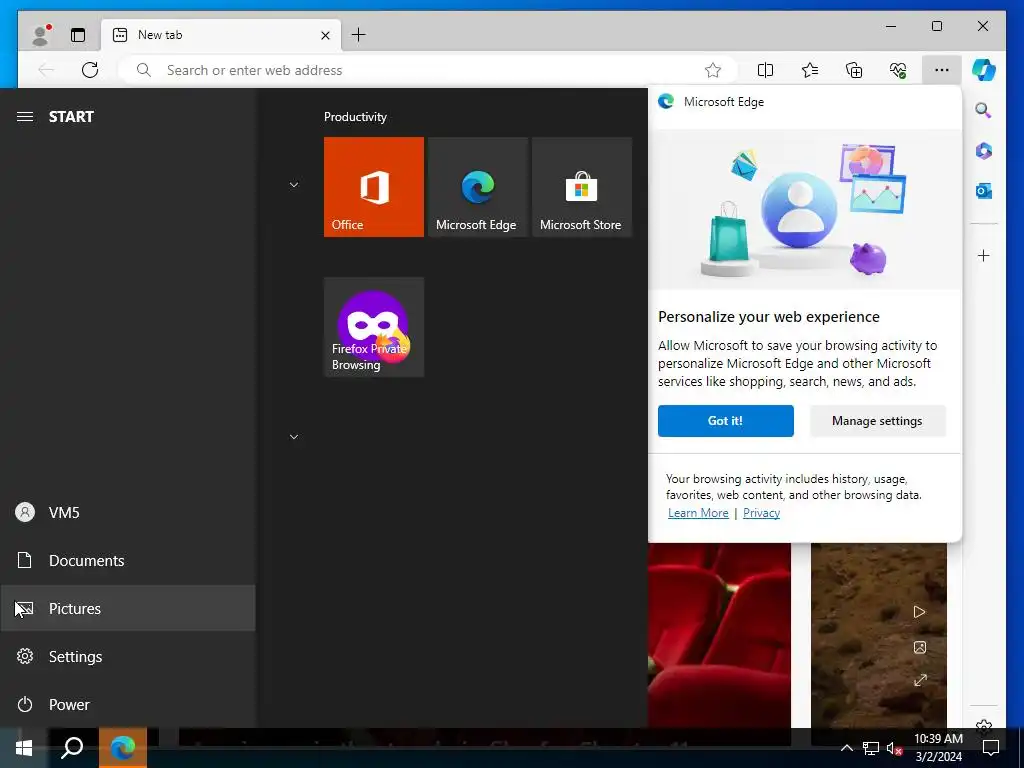Open Microsoft 365 sidebar icon
1024x768 pixels.
point(984,151)
